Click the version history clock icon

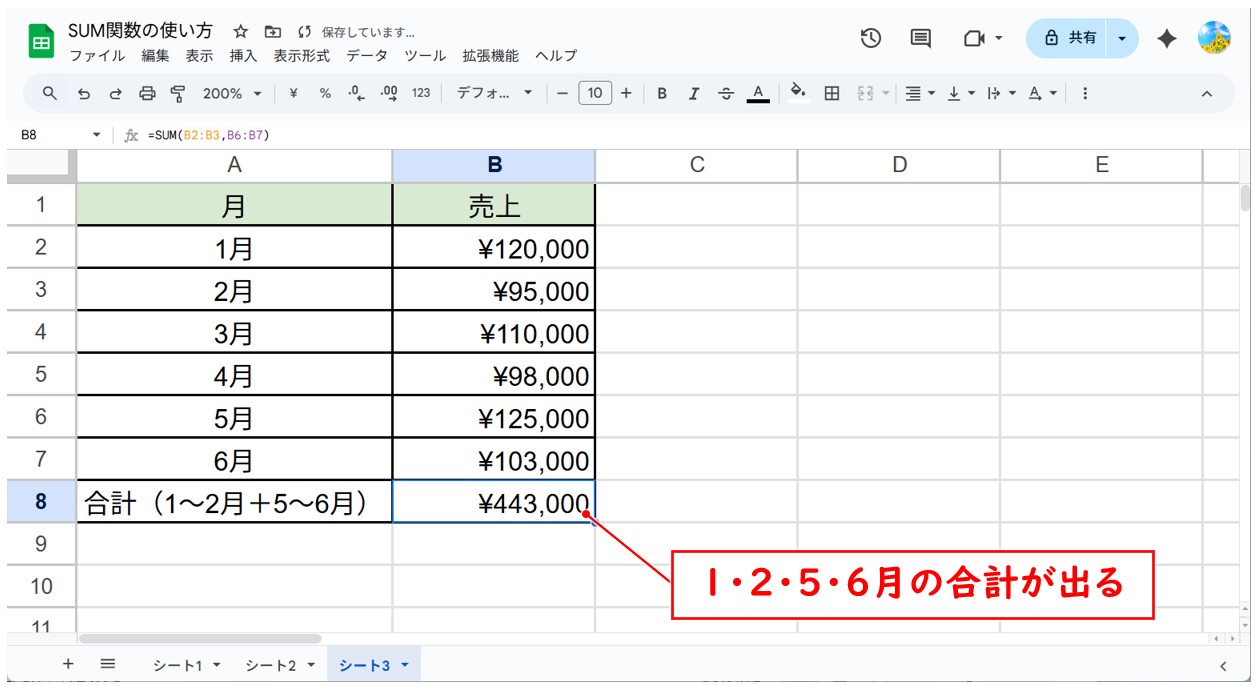871,38
